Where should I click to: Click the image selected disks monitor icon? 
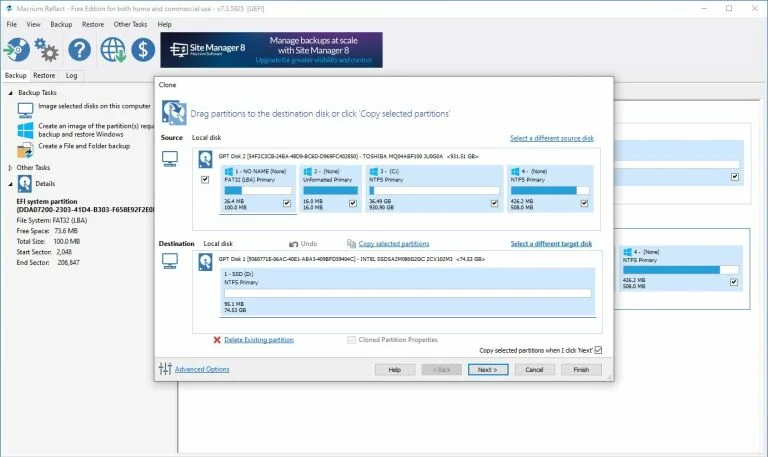(25, 110)
